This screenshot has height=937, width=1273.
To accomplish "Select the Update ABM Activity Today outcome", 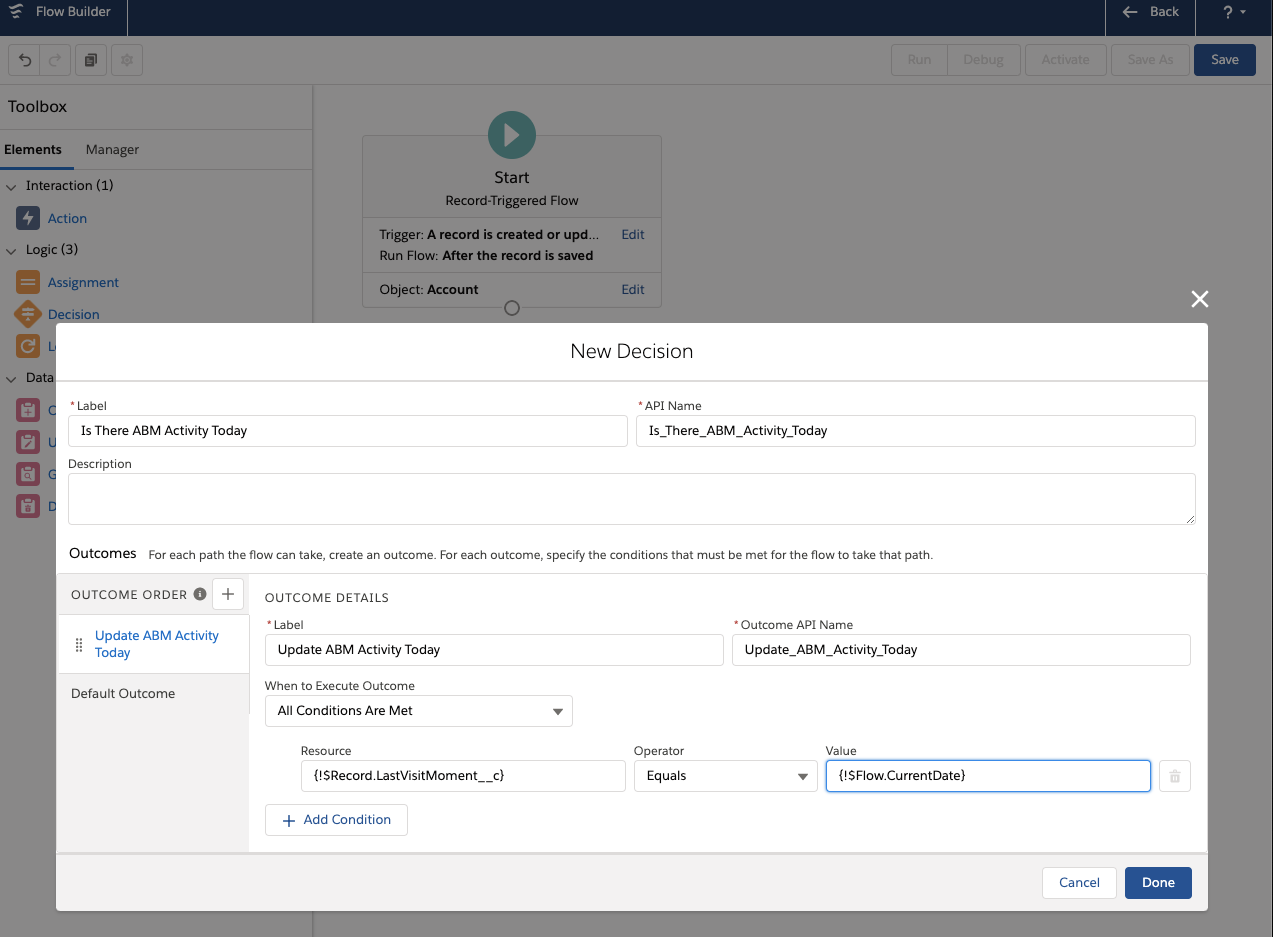I will click(x=153, y=644).
